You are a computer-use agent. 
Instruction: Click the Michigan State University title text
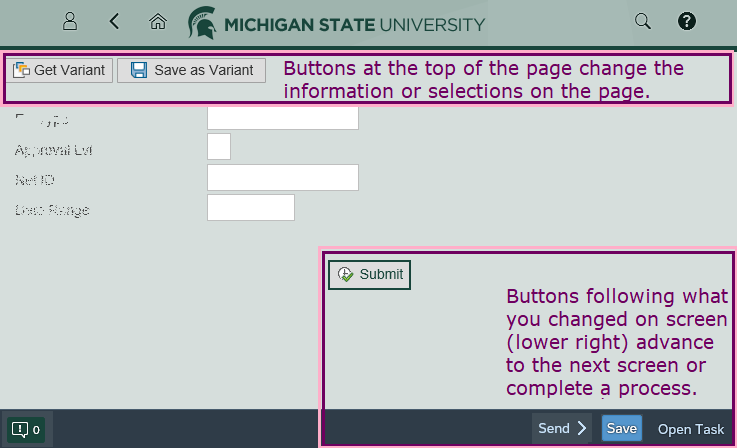[x=355, y=23]
